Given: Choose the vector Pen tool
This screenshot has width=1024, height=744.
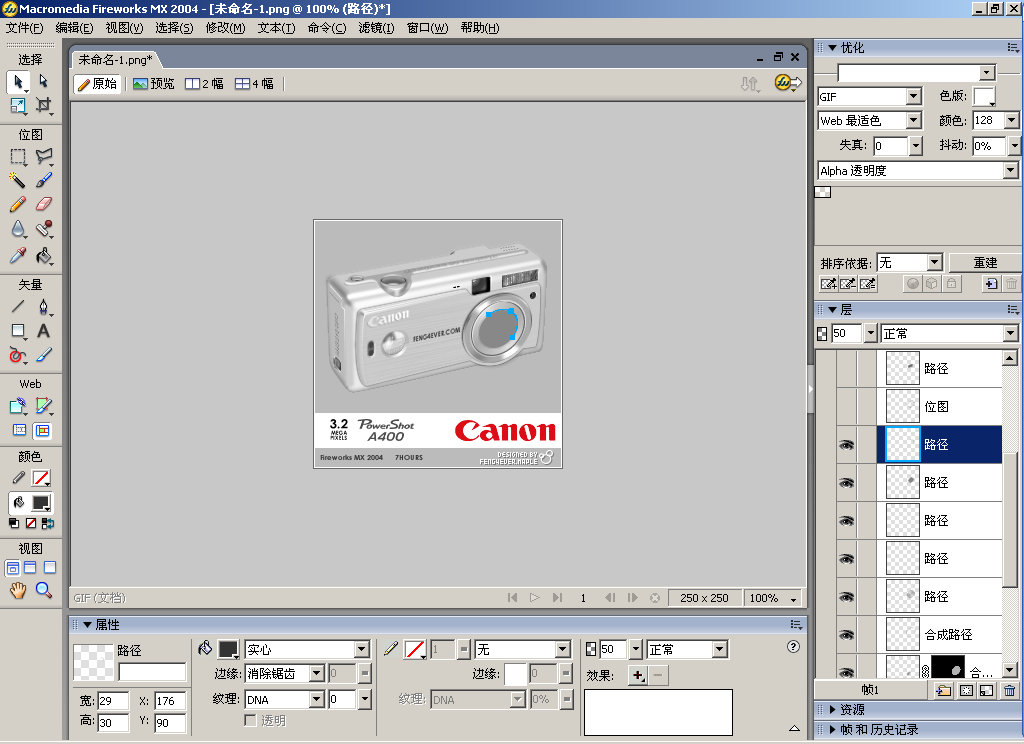Looking at the screenshot, I should pyautogui.click(x=43, y=306).
